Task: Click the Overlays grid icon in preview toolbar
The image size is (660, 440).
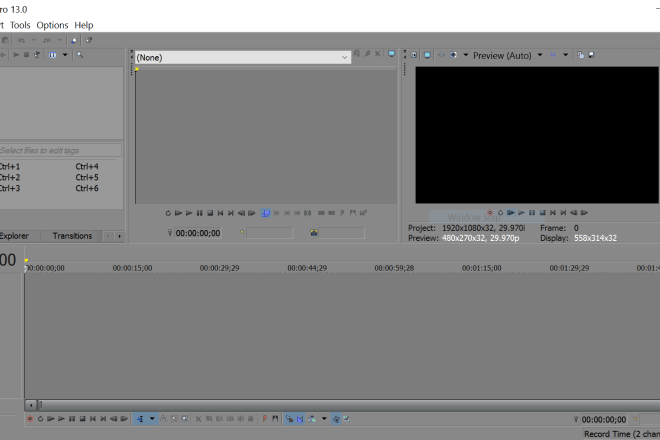Action: [553, 55]
